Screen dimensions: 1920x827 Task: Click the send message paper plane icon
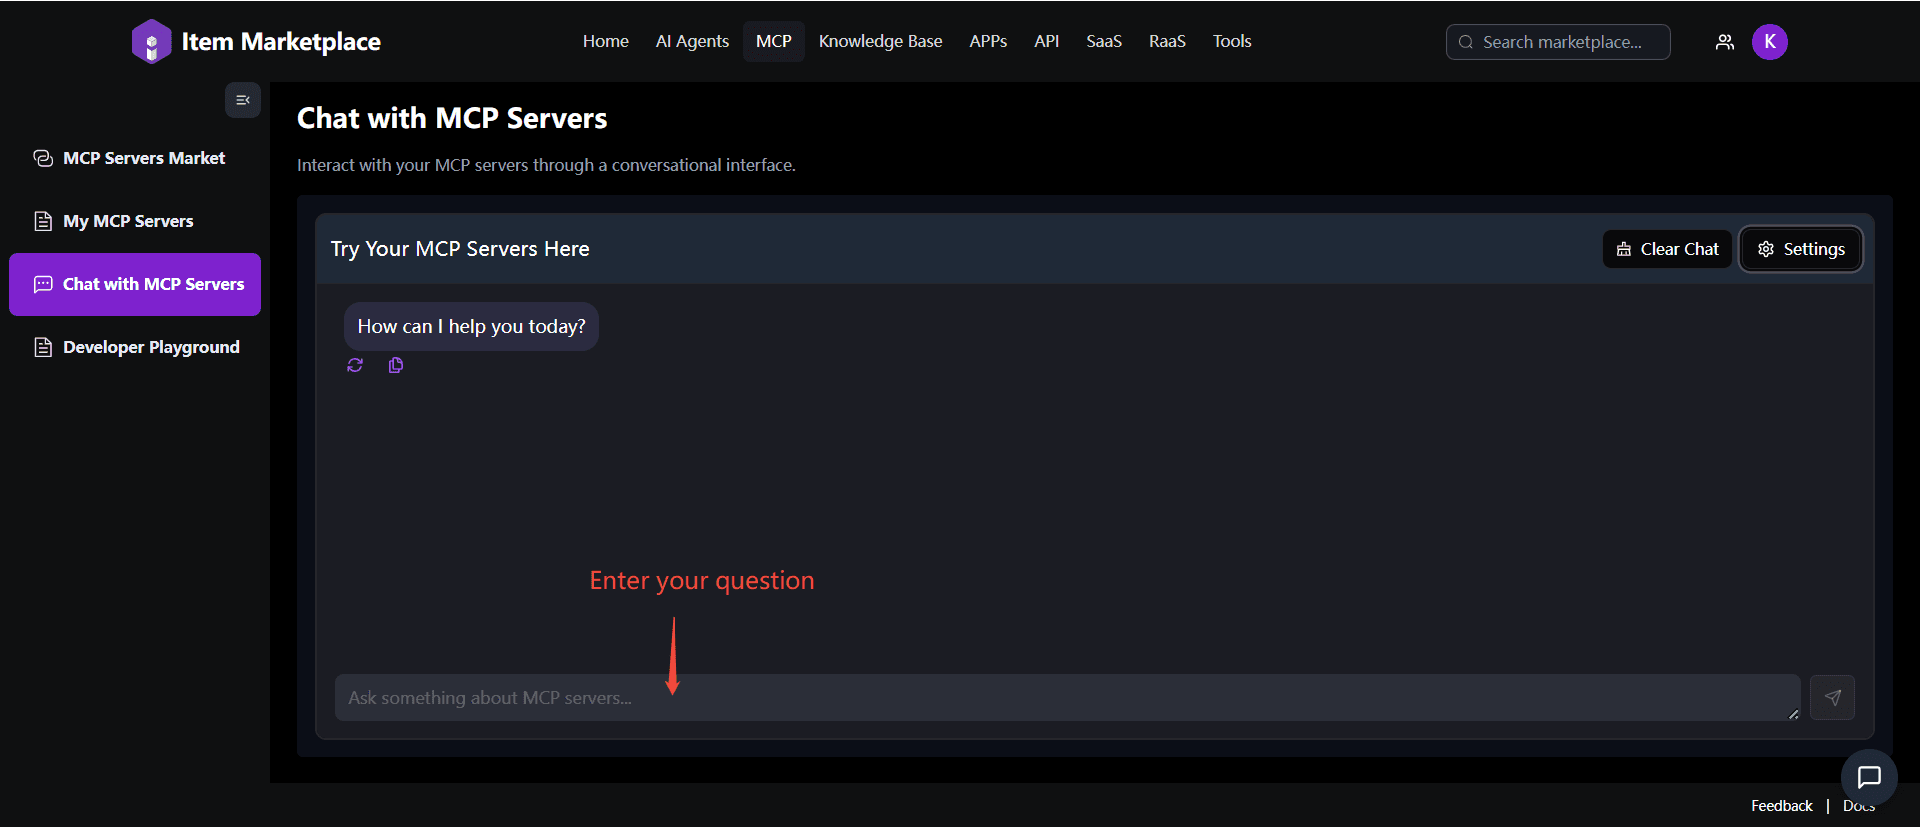tap(1832, 698)
